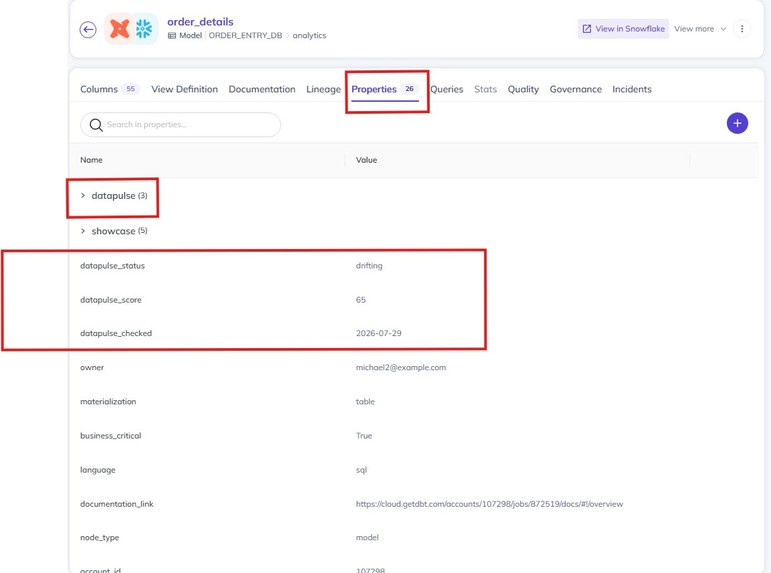Image resolution: width=771 pixels, height=573 pixels.
Task: Click the magnifier search icon
Action: tap(96, 125)
